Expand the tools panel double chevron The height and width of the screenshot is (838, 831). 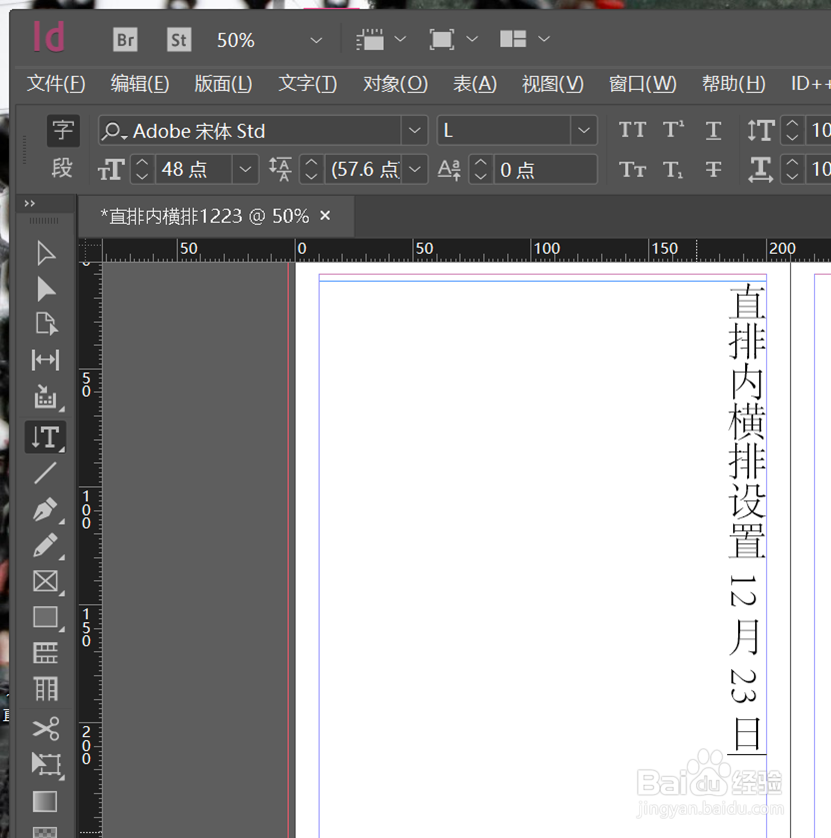[x=29, y=203]
